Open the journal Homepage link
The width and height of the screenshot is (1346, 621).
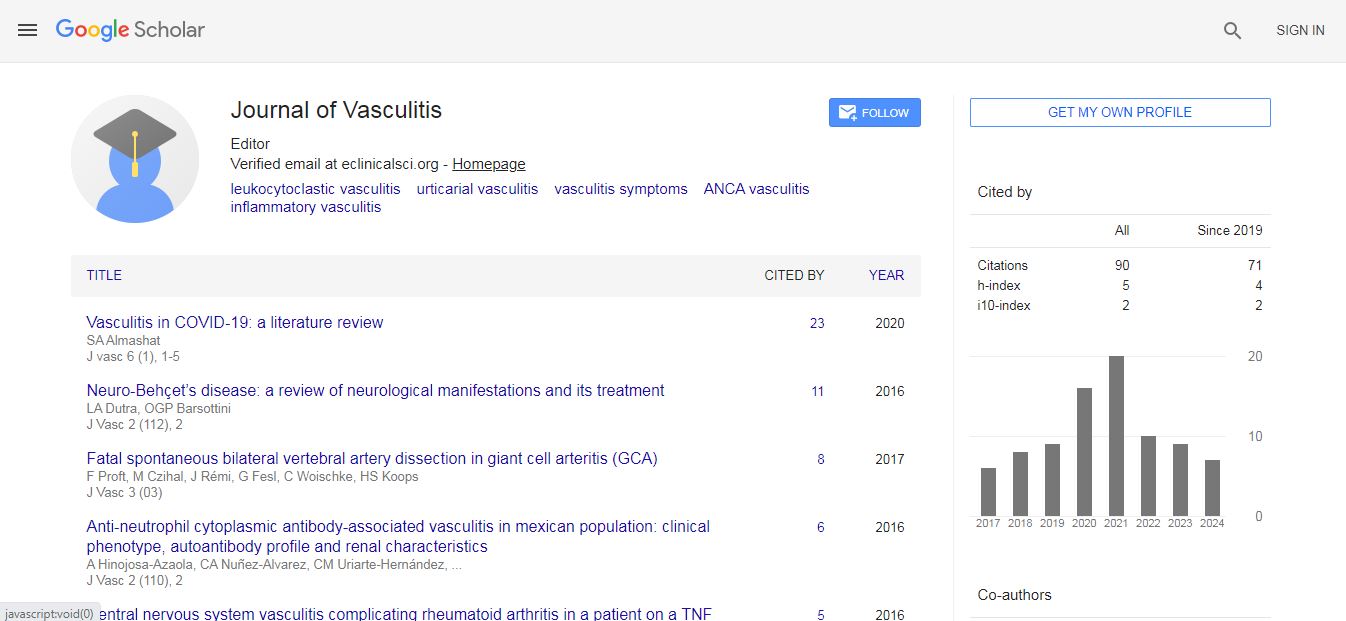click(488, 164)
